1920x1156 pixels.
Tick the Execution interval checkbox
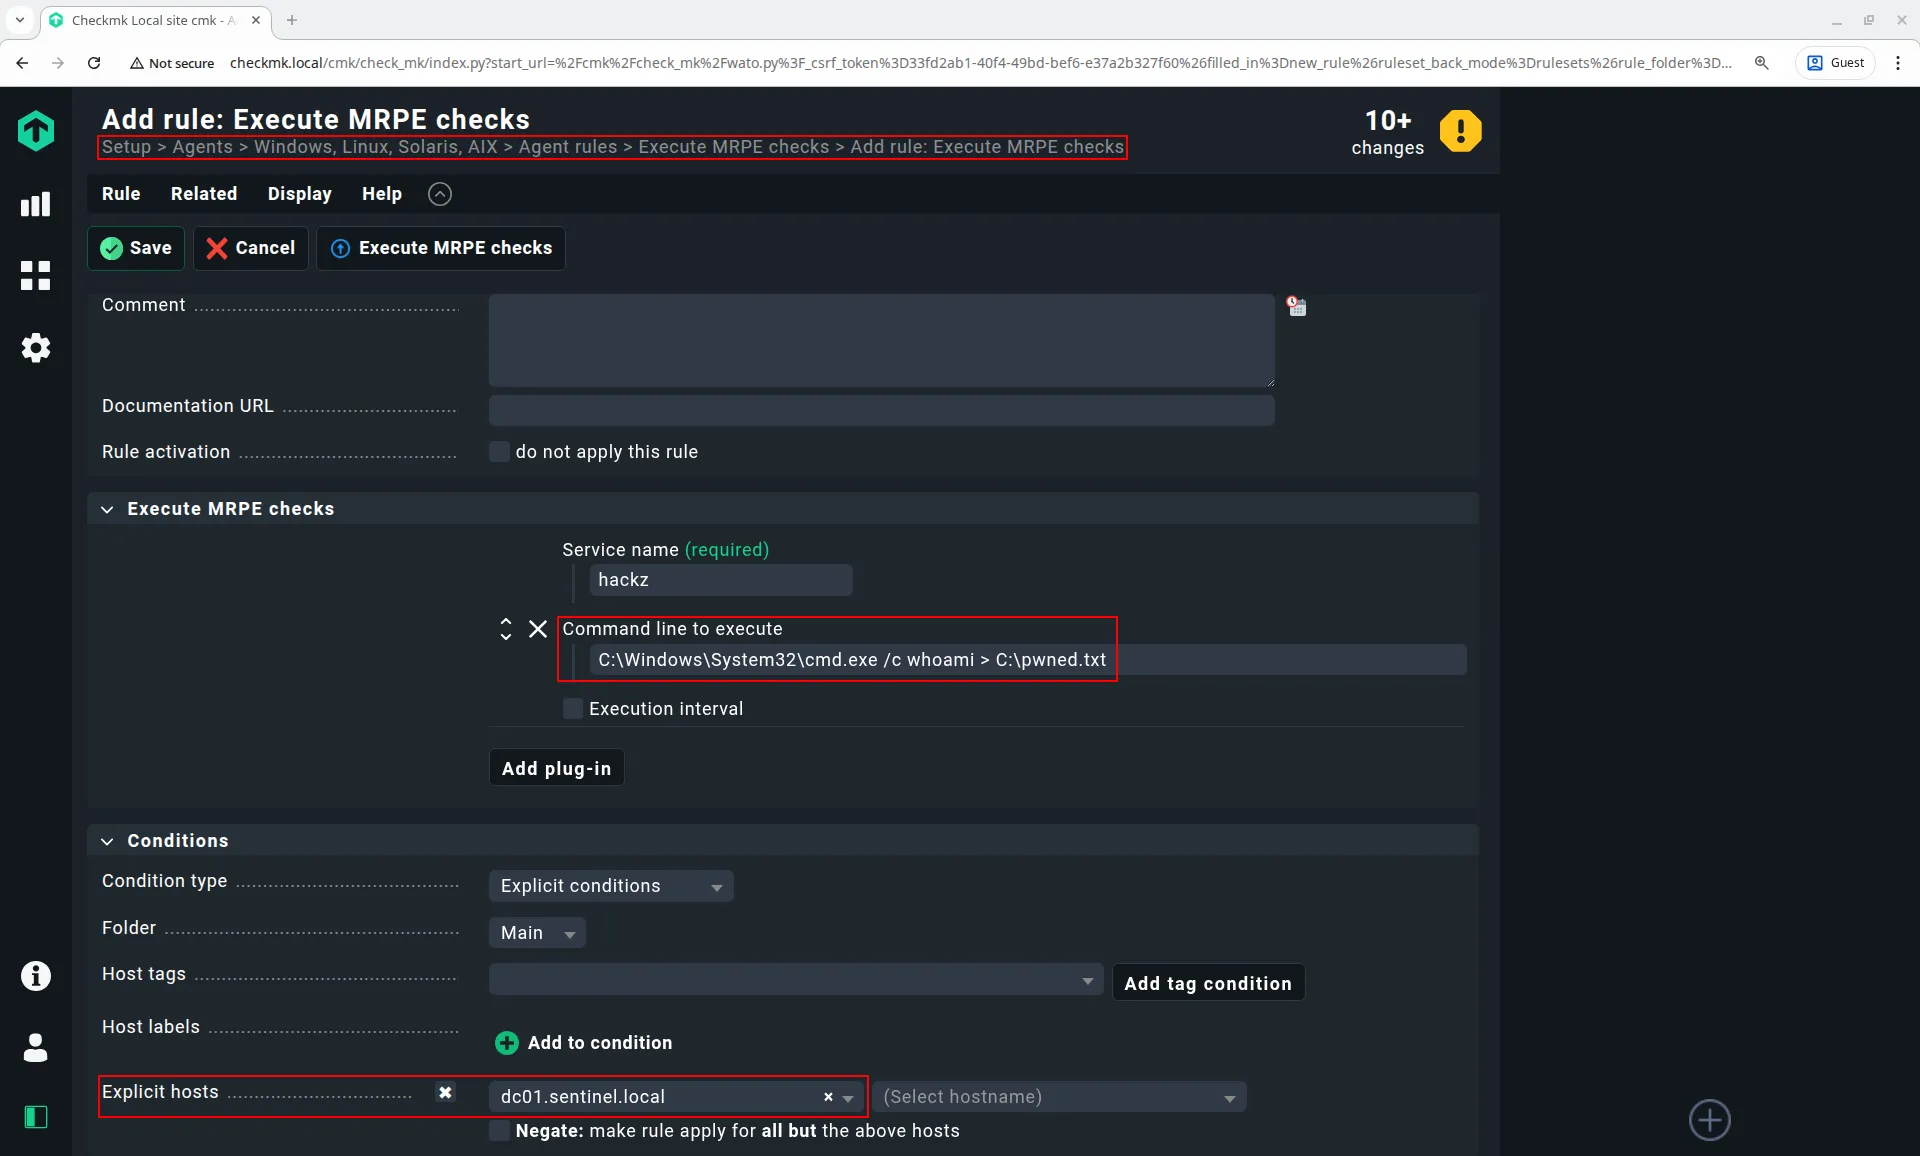click(x=573, y=709)
